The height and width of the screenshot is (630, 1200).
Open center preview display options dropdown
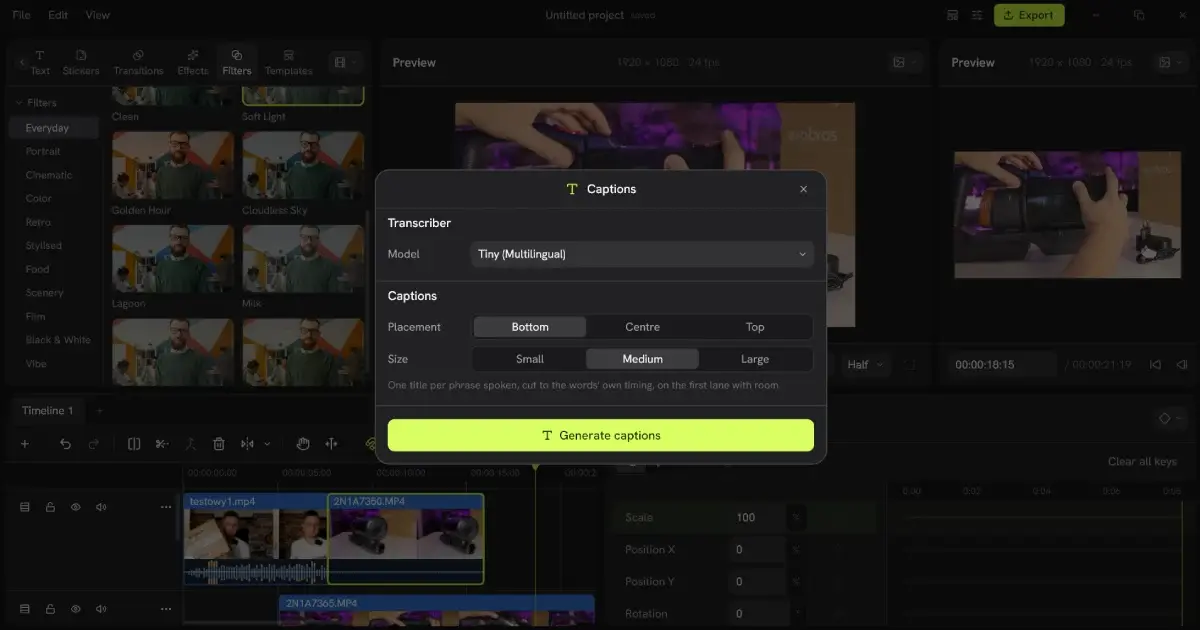[x=903, y=62]
